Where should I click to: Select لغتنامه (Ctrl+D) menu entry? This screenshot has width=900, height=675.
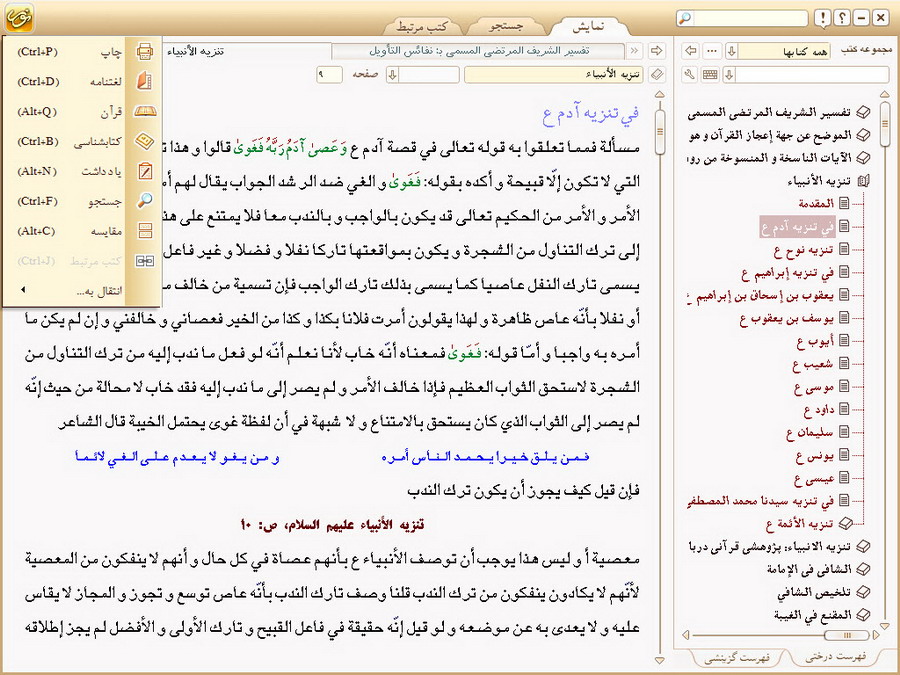(x=82, y=82)
